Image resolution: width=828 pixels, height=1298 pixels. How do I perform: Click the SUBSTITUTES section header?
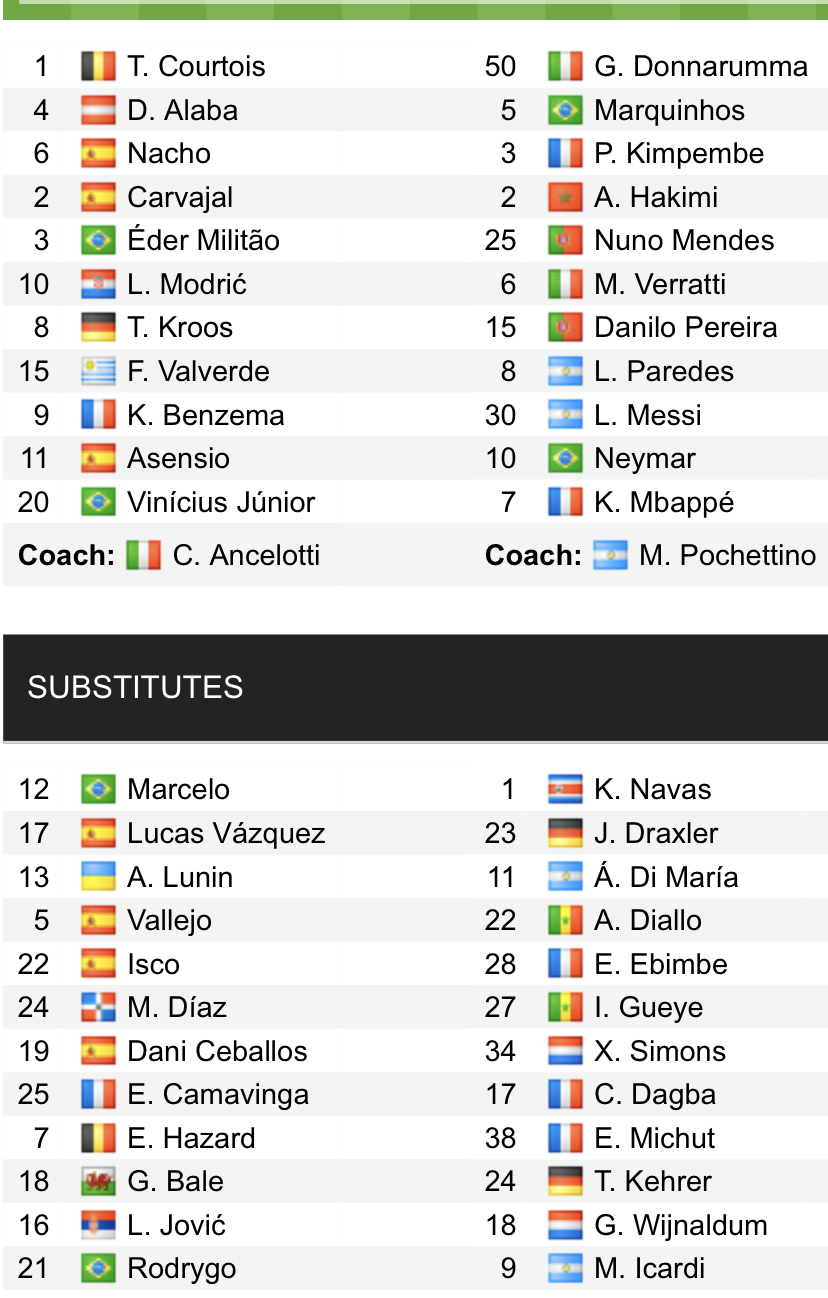pyautogui.click(x=135, y=687)
